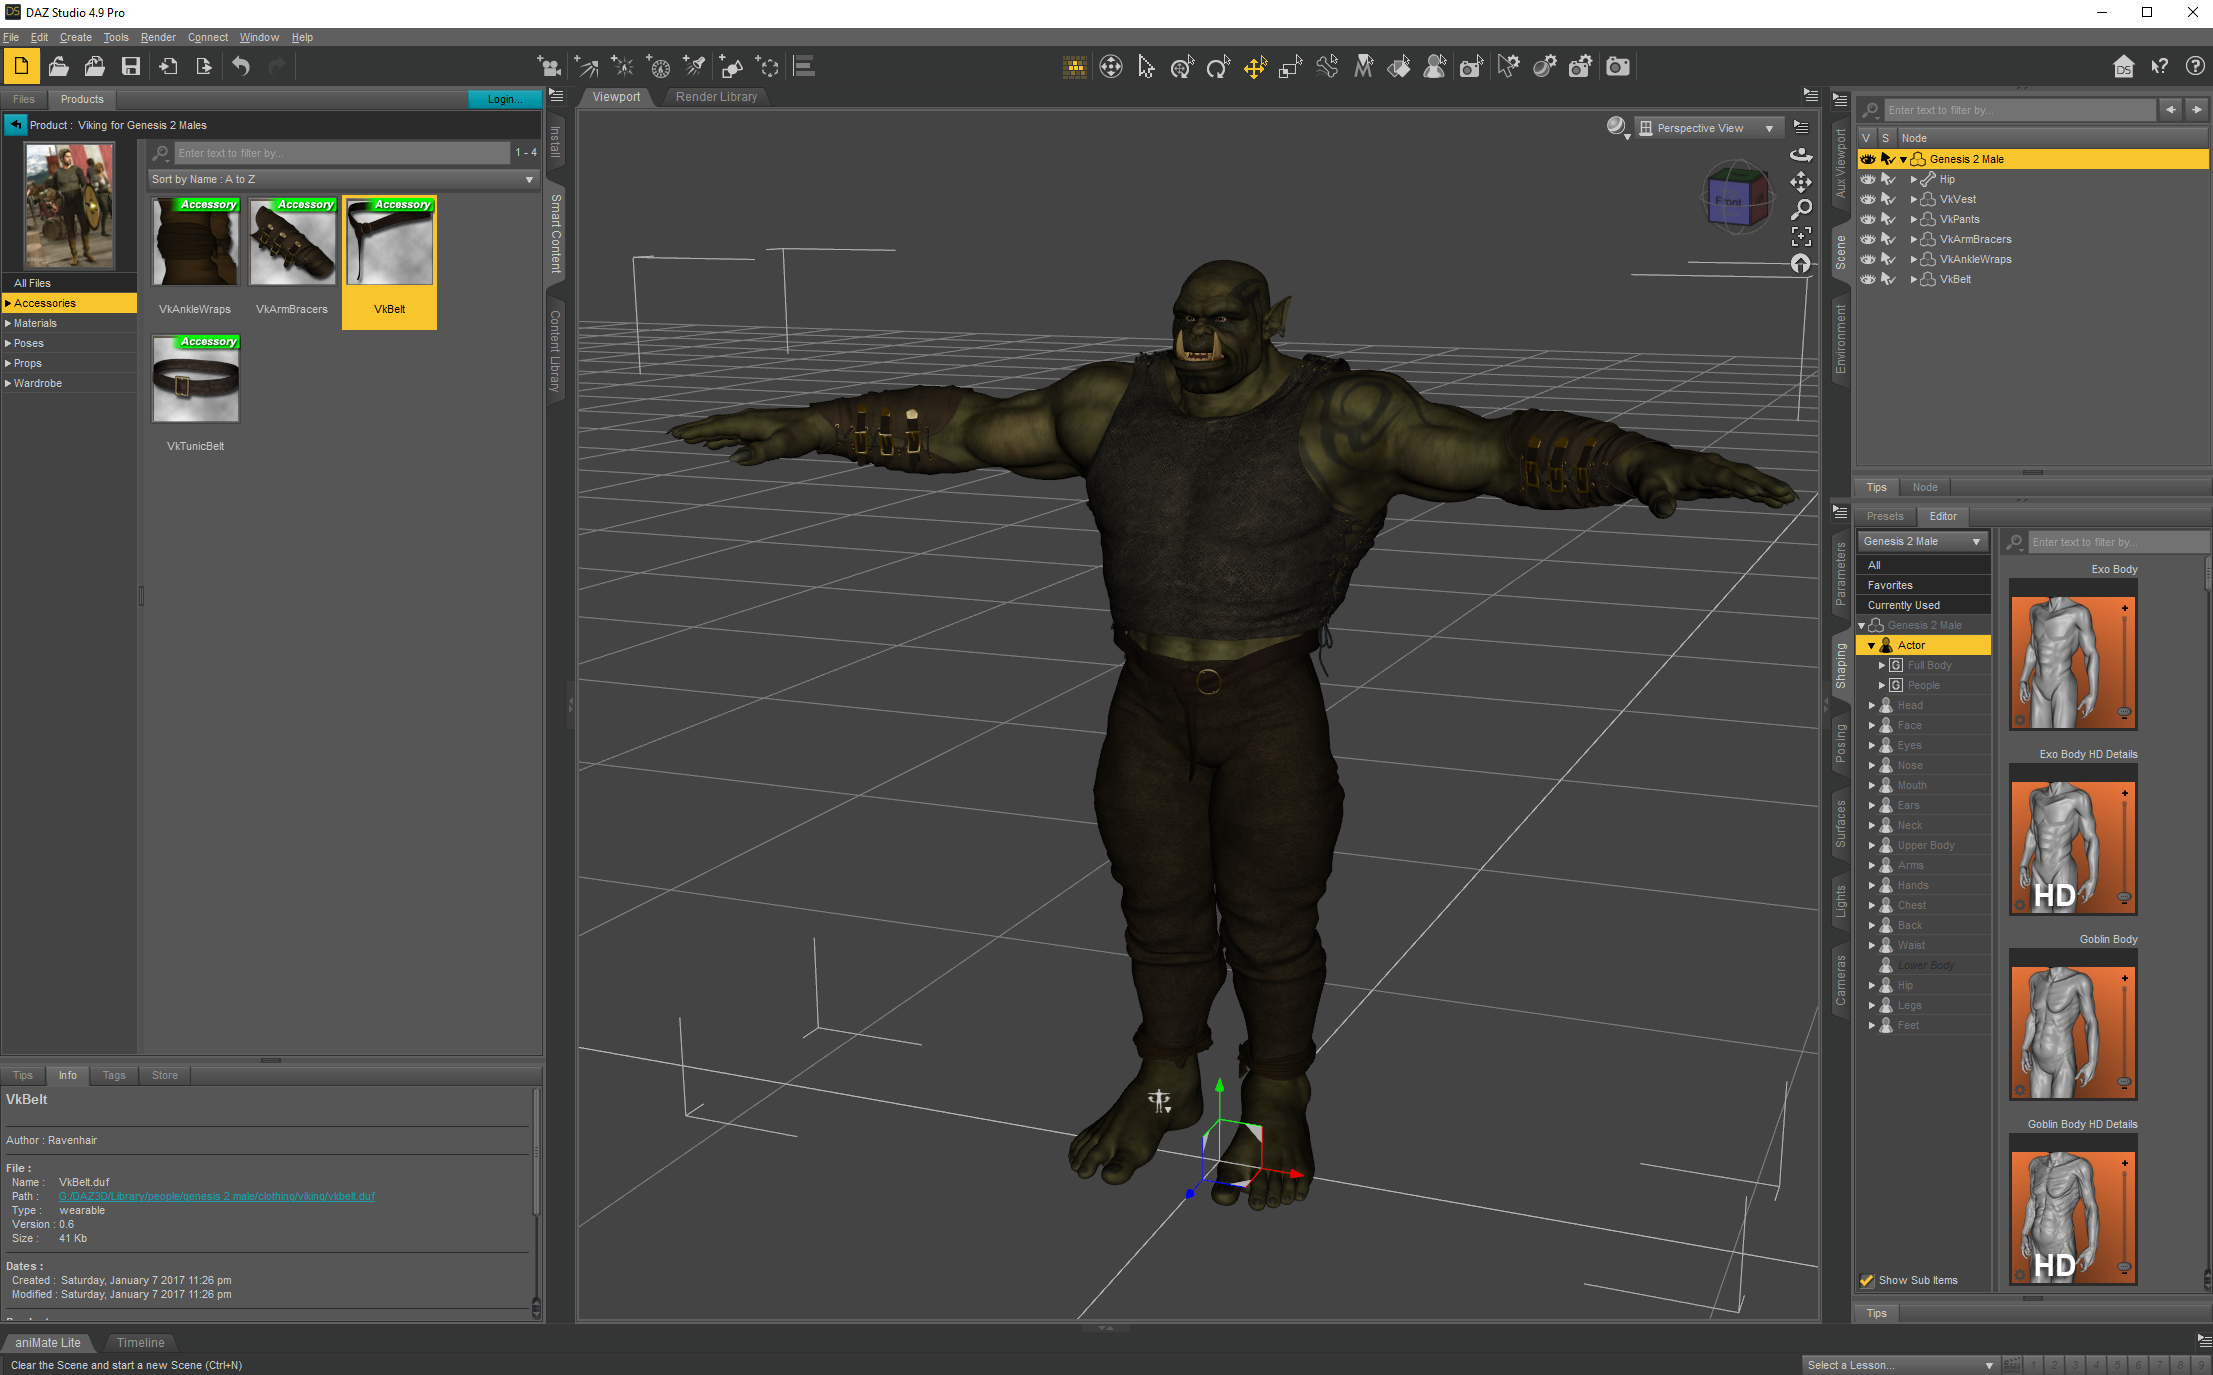The image size is (2213, 1375).
Task: Expand the Head region in Shaping
Action: (1871, 705)
